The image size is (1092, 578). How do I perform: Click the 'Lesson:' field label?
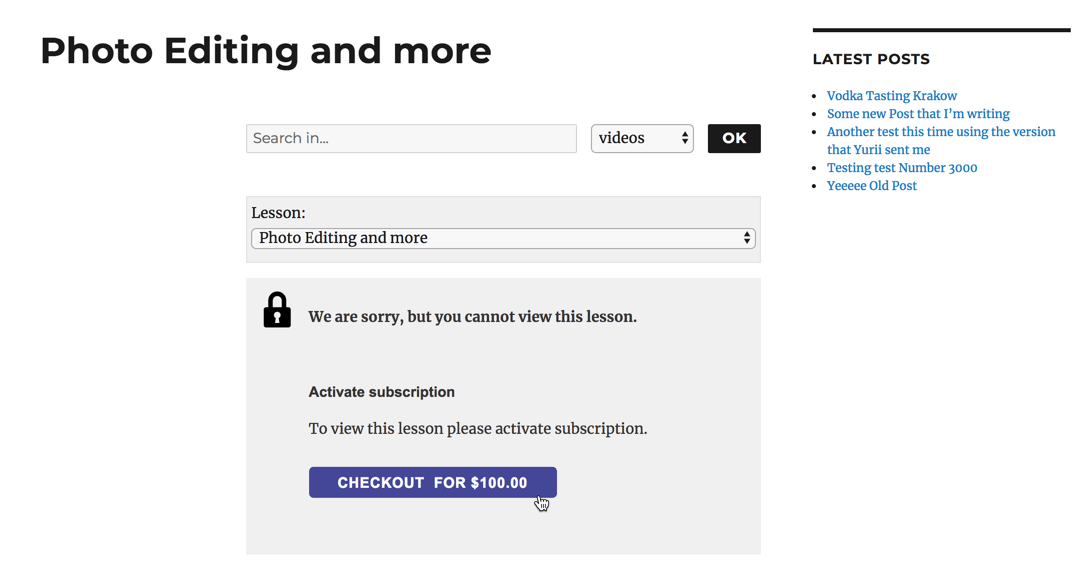coord(279,213)
